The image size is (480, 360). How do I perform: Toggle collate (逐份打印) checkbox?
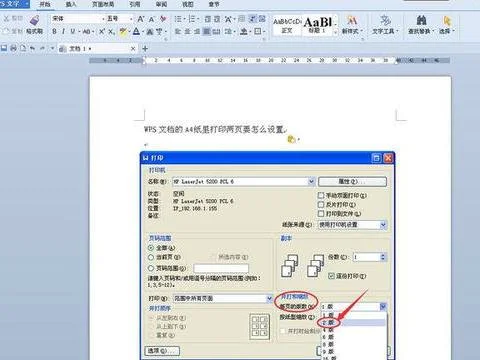click(331, 276)
